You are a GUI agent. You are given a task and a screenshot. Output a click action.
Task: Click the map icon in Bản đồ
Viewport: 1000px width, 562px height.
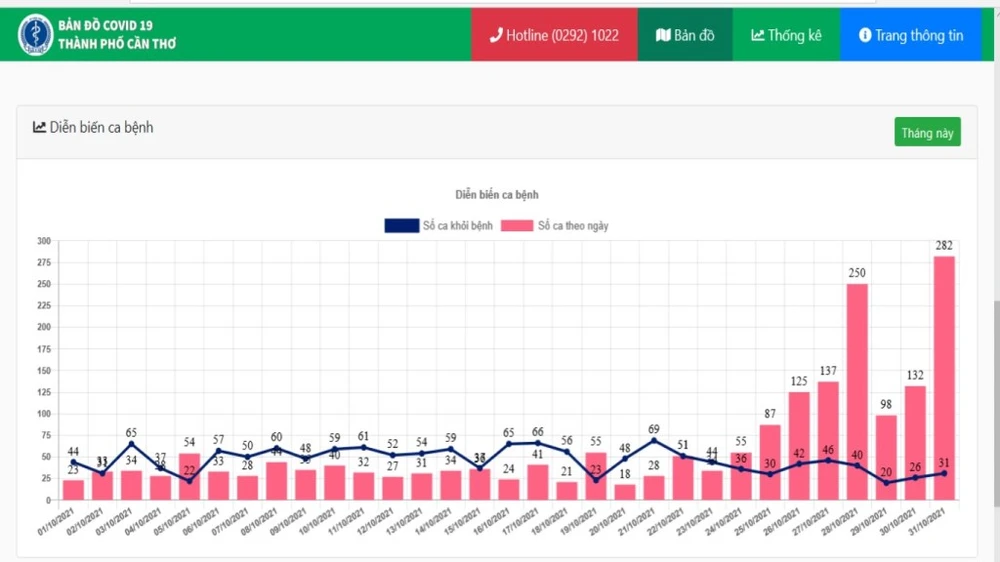click(x=662, y=35)
